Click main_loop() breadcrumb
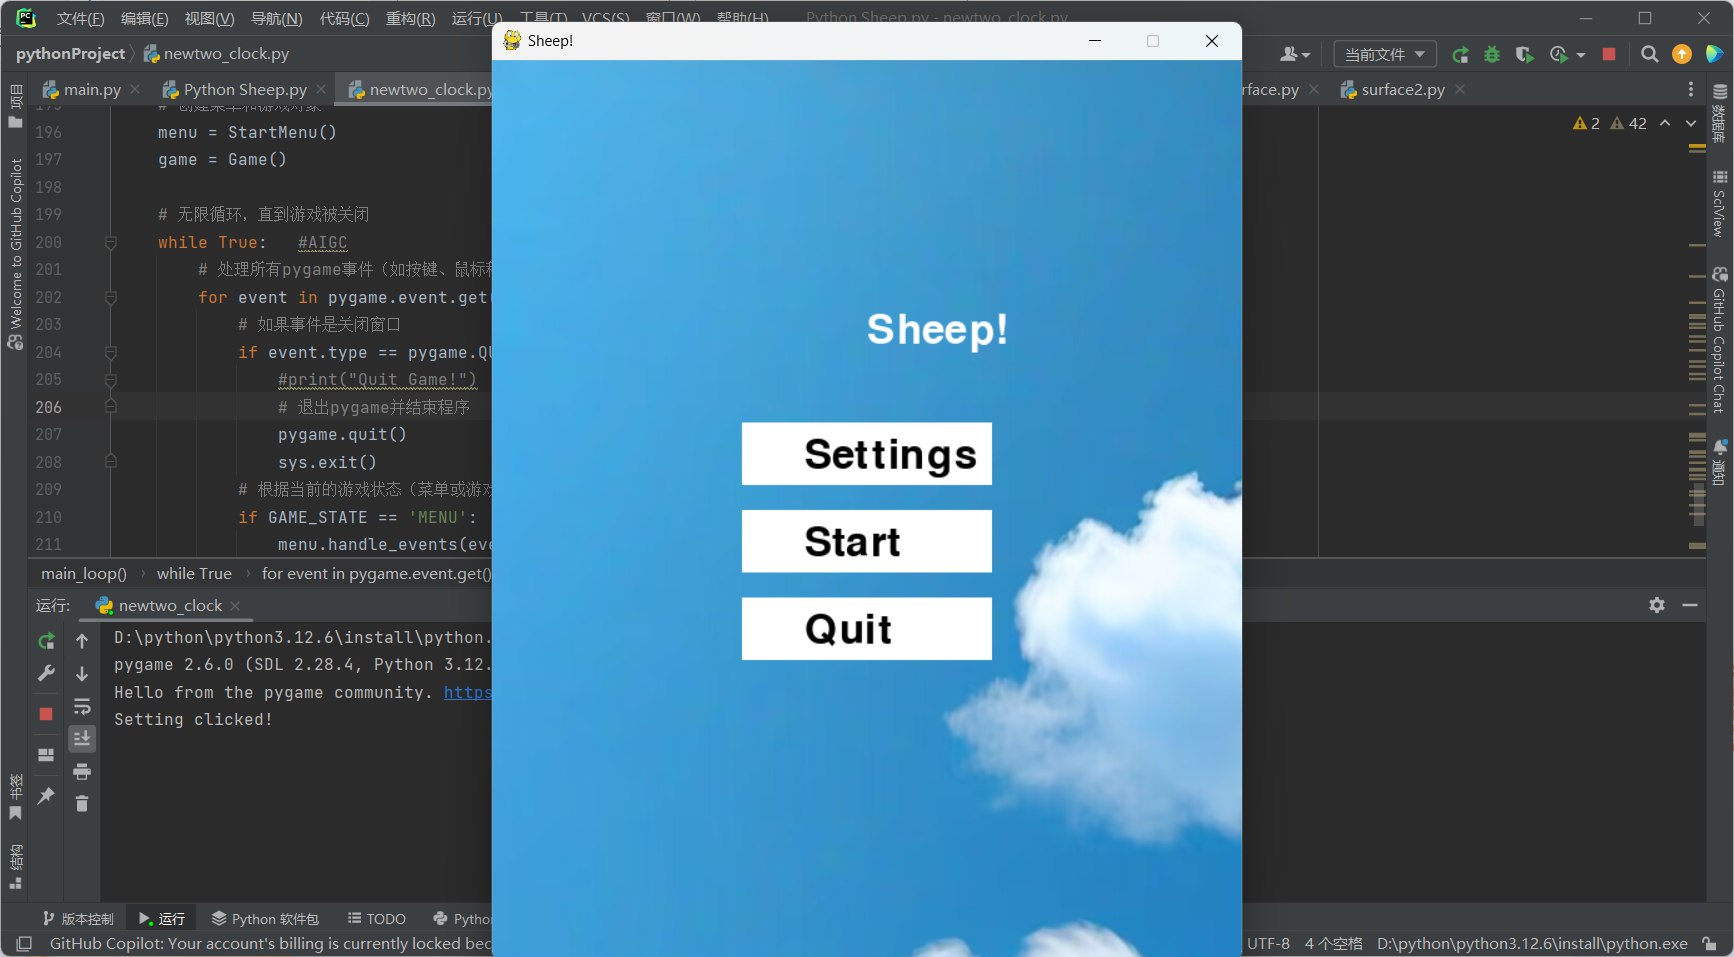 [84, 574]
